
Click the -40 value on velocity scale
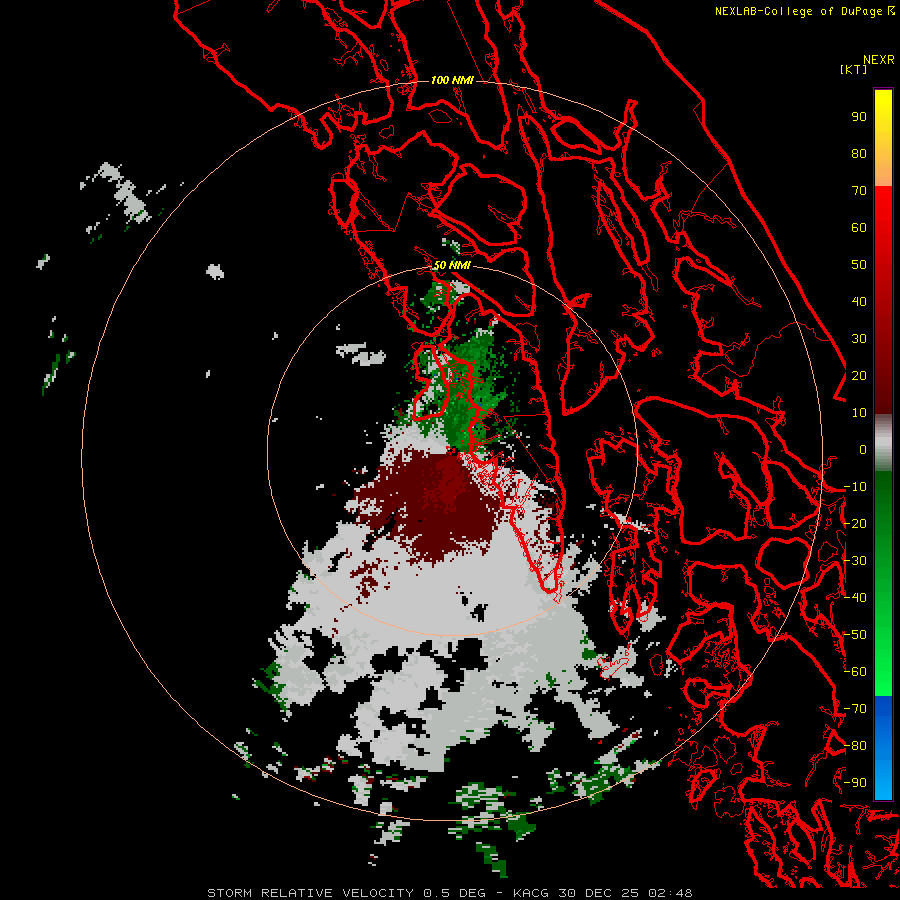[855, 598]
